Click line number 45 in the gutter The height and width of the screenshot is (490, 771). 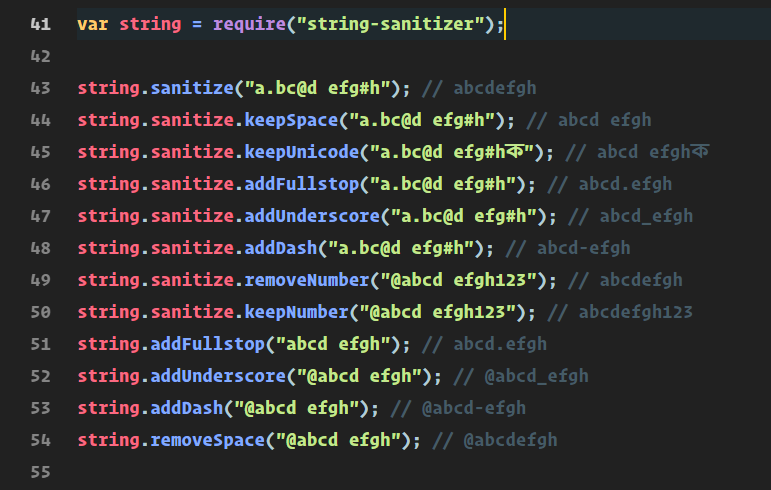(x=40, y=152)
